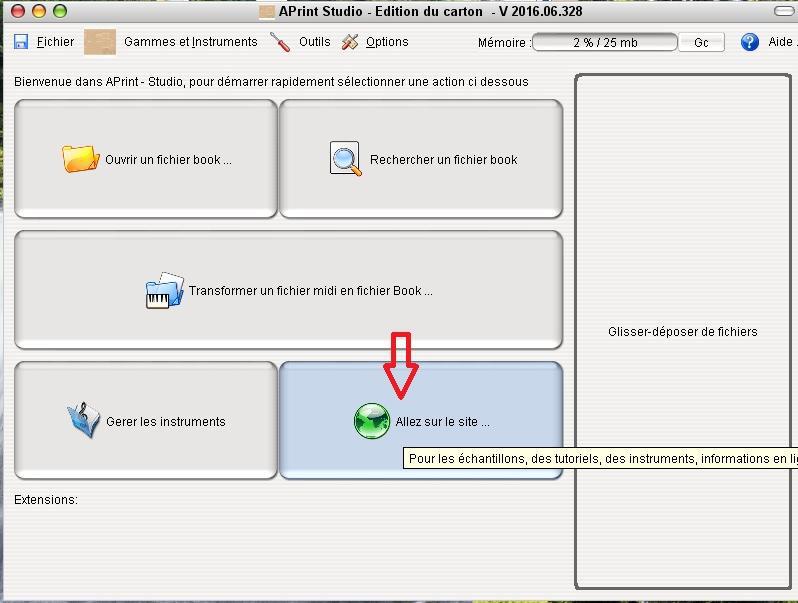Image resolution: width=798 pixels, height=603 pixels.
Task: Click the memory usage bar showing 2 % / 25 mb
Action: (604, 43)
